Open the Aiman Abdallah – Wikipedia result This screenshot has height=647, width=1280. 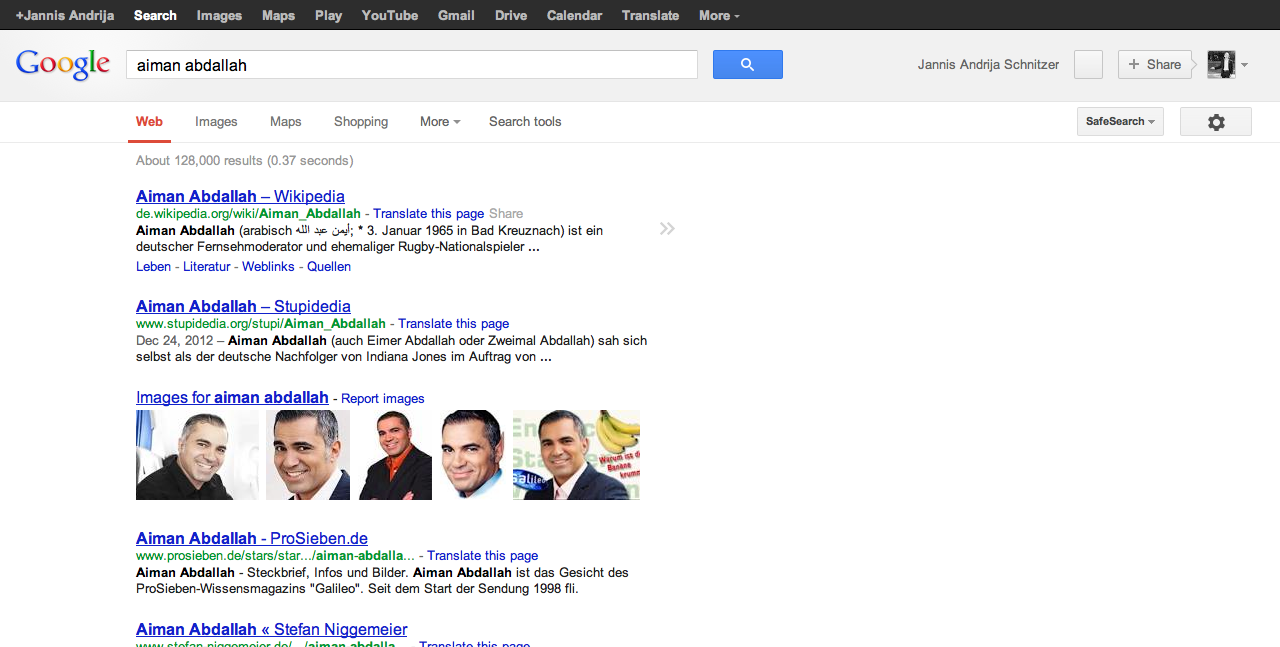tap(240, 196)
